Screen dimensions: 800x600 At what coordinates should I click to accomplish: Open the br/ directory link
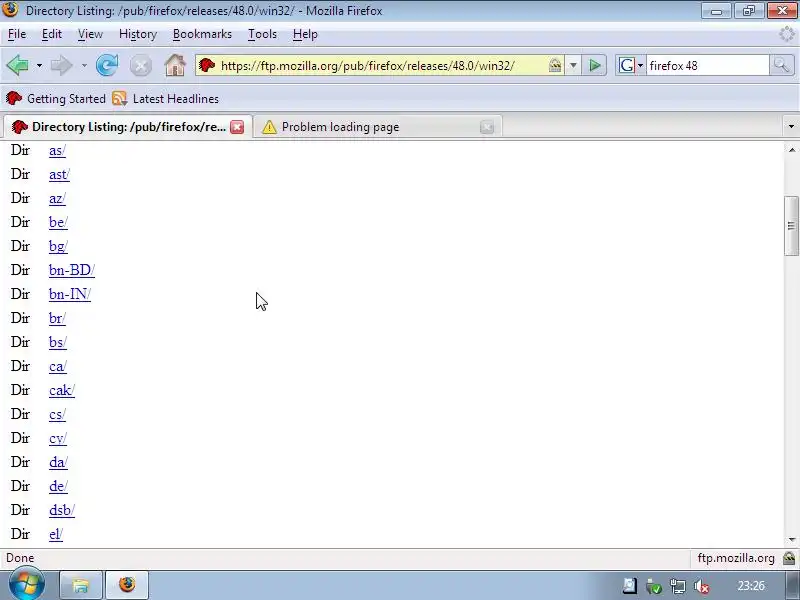pyautogui.click(x=57, y=318)
